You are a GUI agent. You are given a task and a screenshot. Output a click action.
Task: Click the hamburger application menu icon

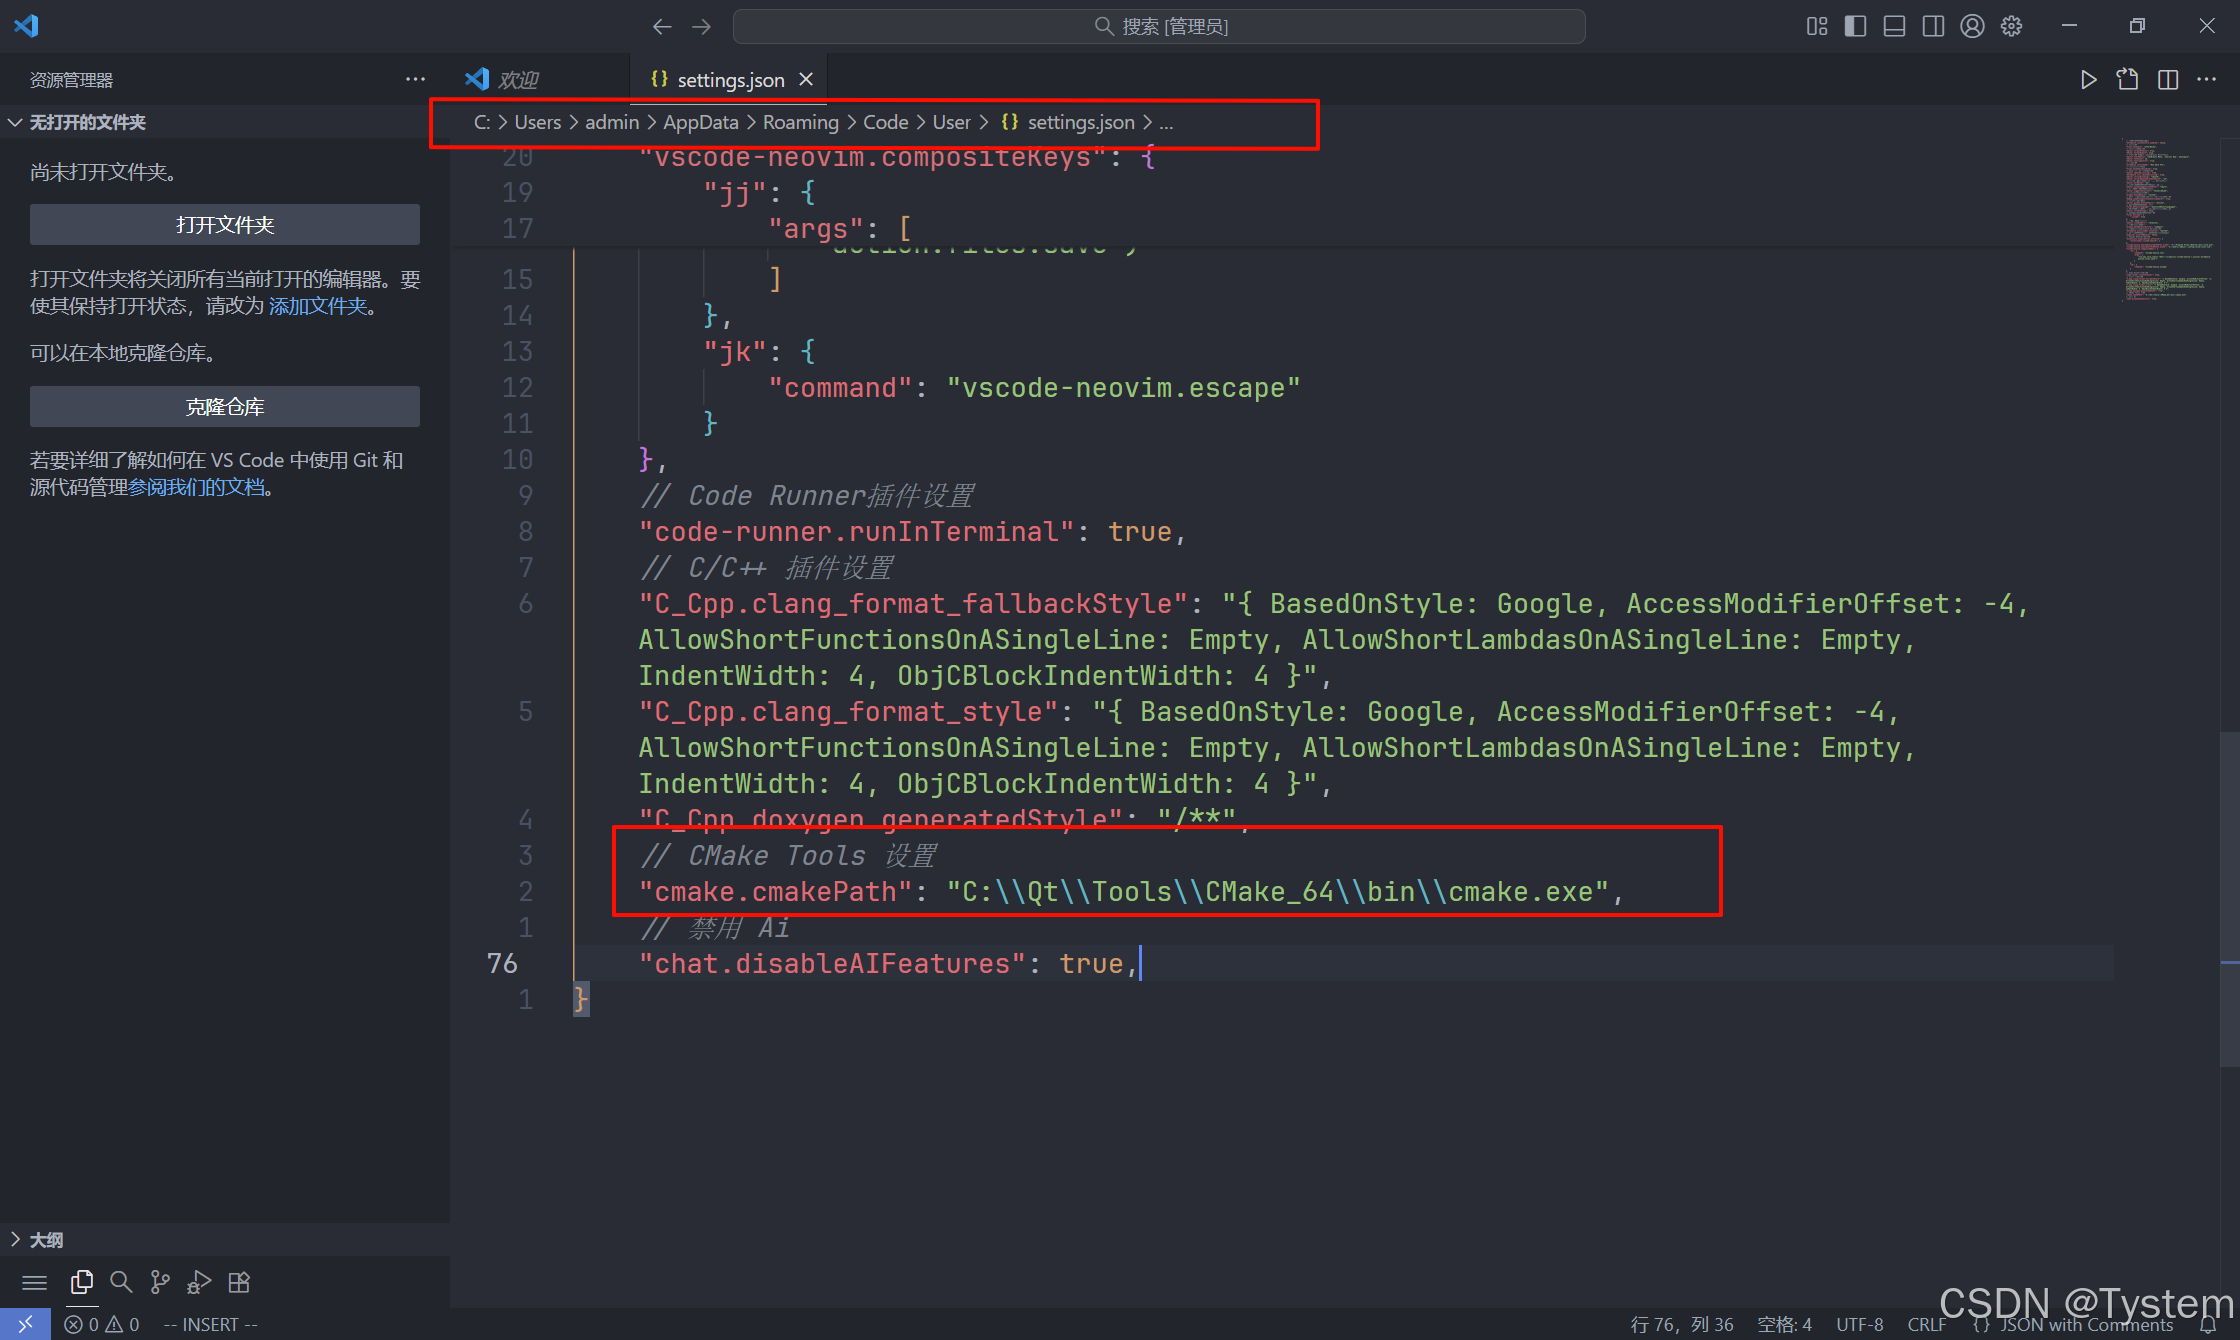click(35, 1282)
